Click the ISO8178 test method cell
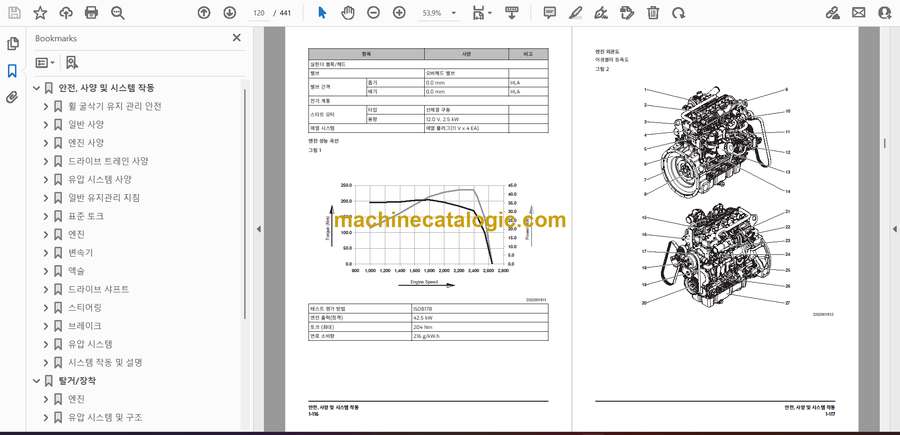Screen dimensions: 900x435 [479, 308]
